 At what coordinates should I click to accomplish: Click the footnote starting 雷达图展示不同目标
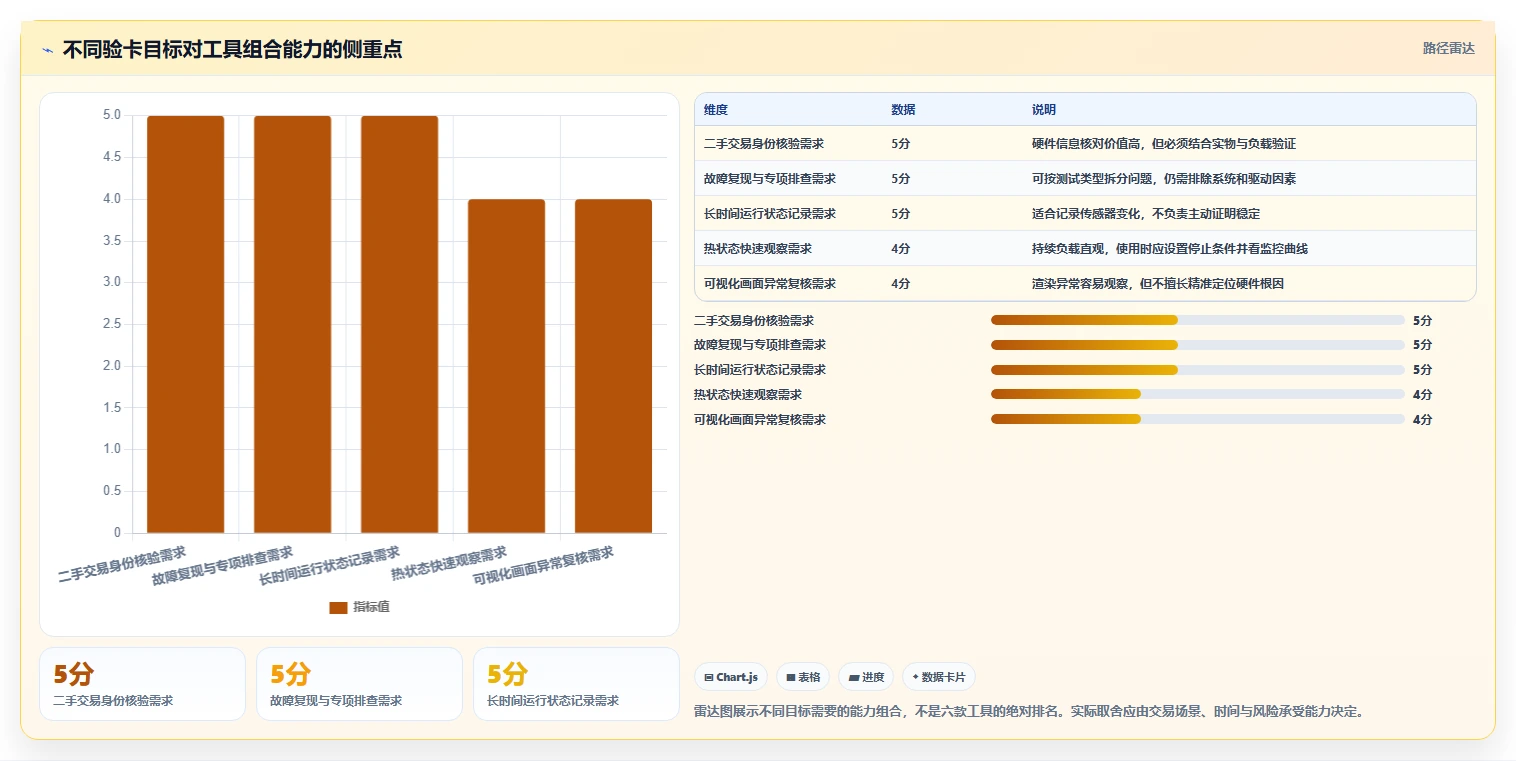click(1029, 712)
